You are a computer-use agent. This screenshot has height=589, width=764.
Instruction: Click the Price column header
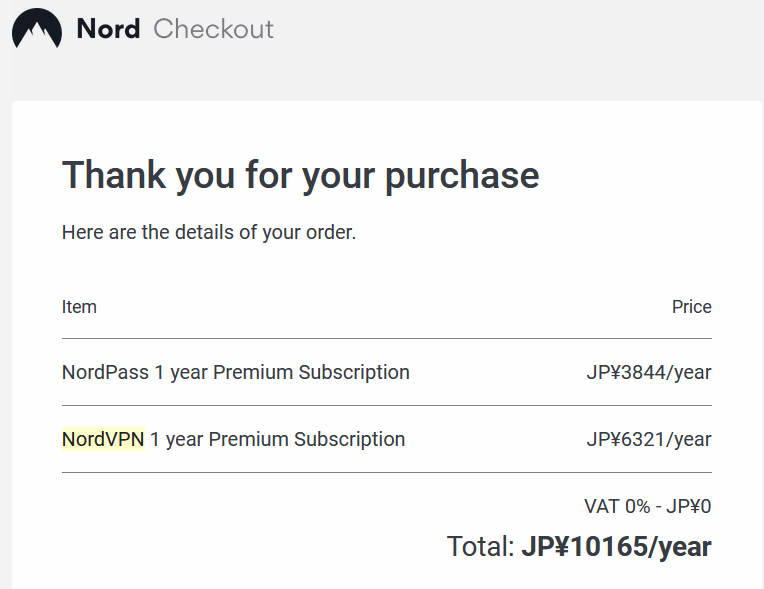point(691,307)
